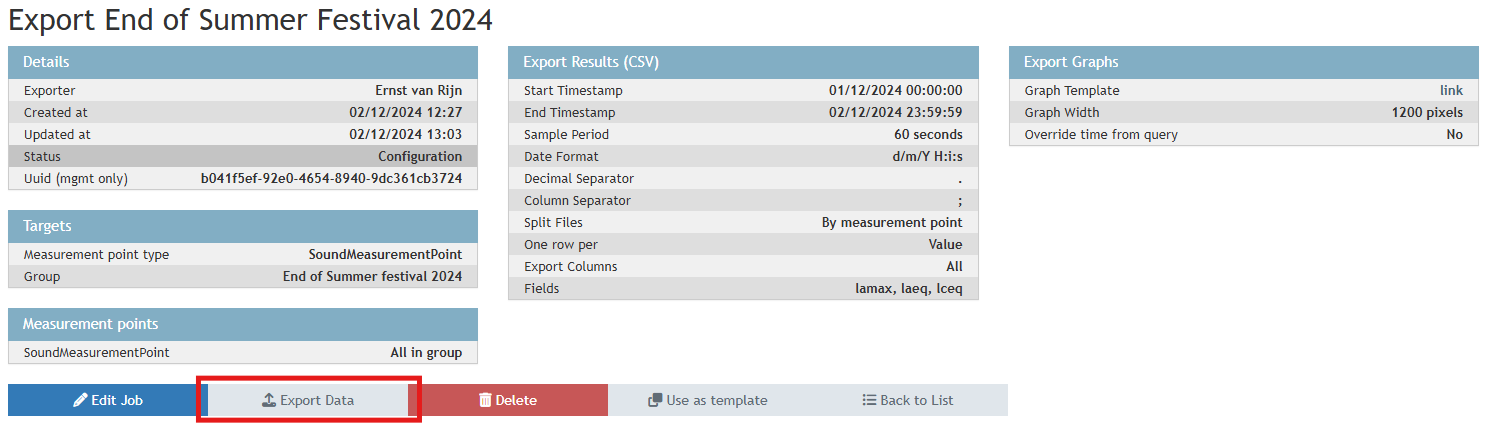Click the page title Export End of Summer Festival
The width and height of the screenshot is (1487, 429).
pos(251,21)
